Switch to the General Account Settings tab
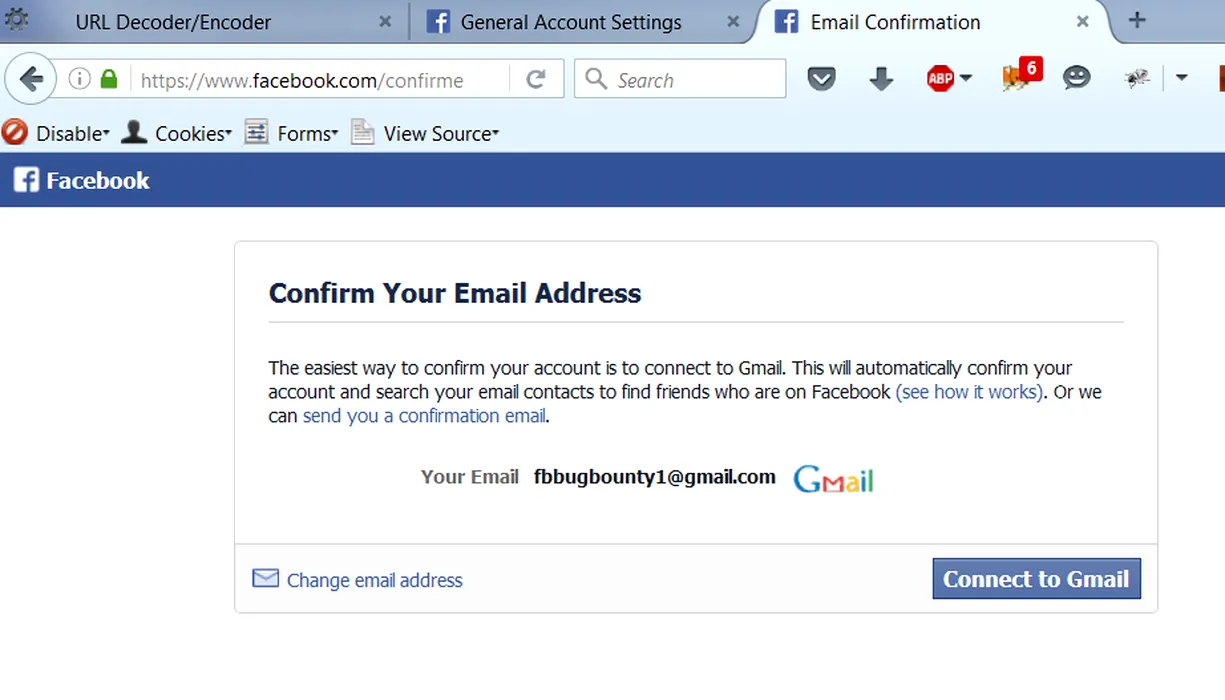Image resolution: width=1225 pixels, height=700 pixels. 570,22
